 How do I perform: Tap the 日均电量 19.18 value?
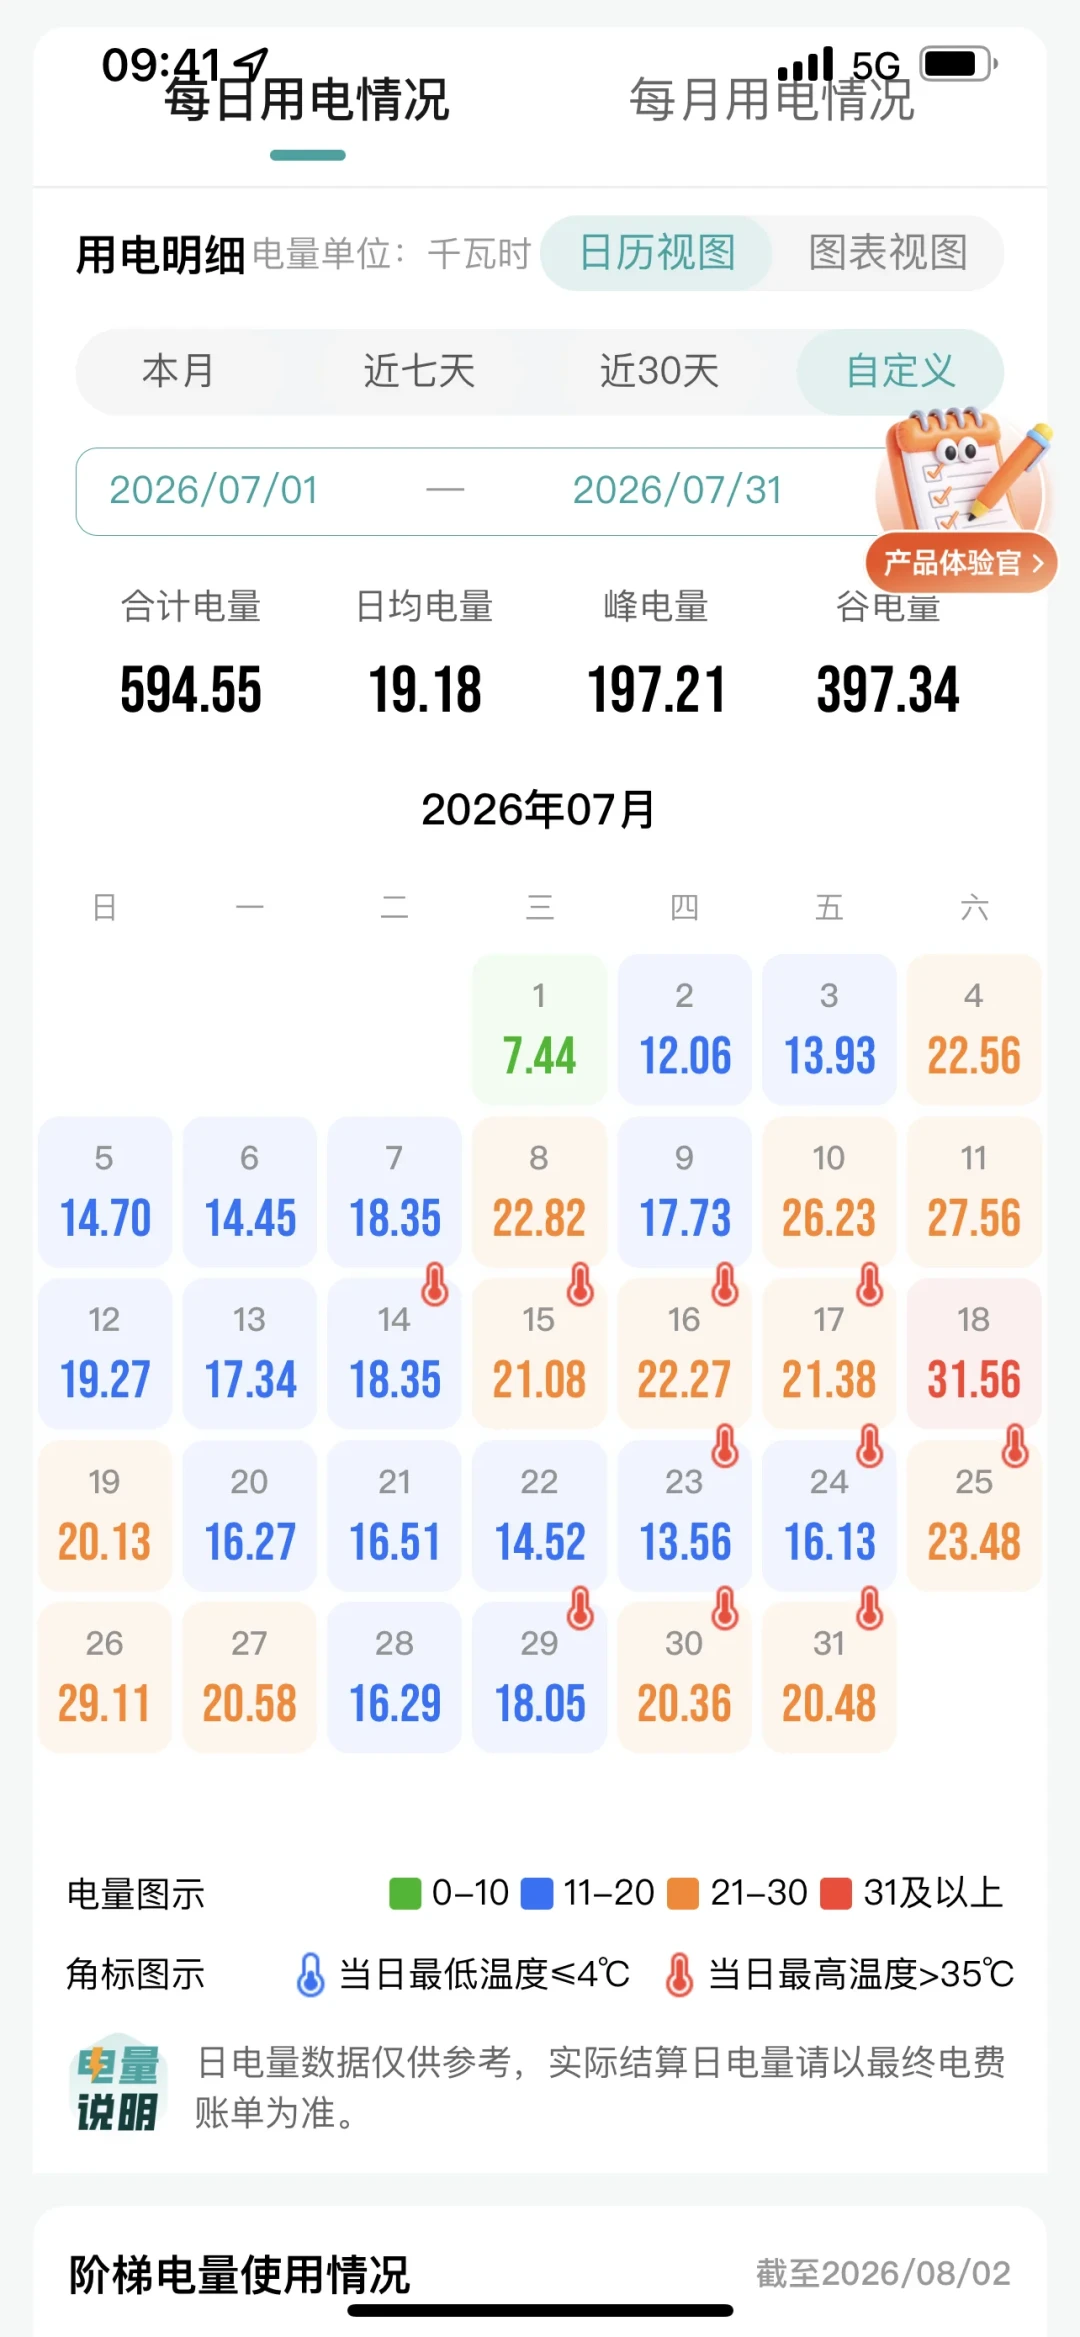(x=425, y=690)
